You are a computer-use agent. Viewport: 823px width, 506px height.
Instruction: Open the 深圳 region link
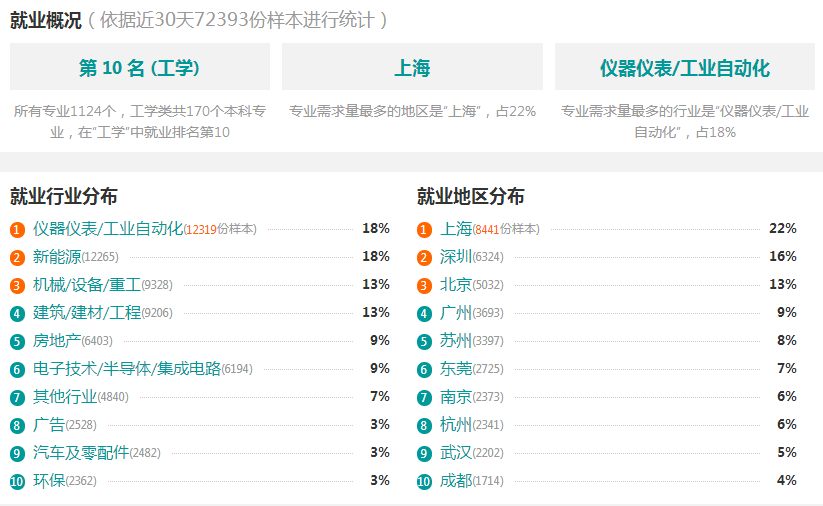click(x=456, y=257)
